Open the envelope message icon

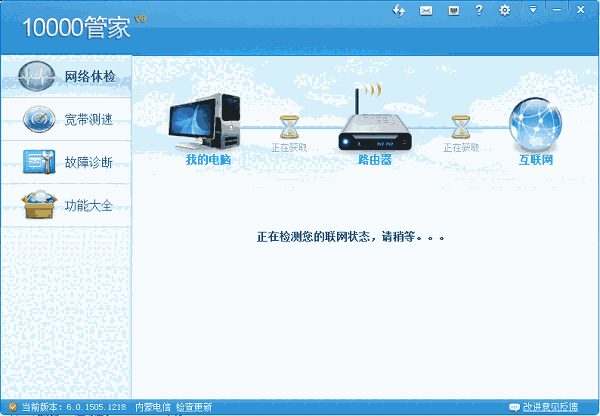426,10
